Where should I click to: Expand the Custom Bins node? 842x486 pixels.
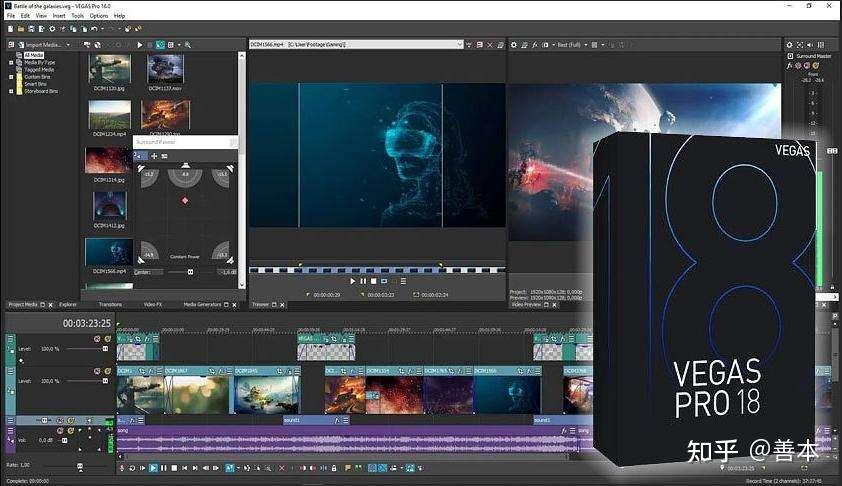click(11, 77)
